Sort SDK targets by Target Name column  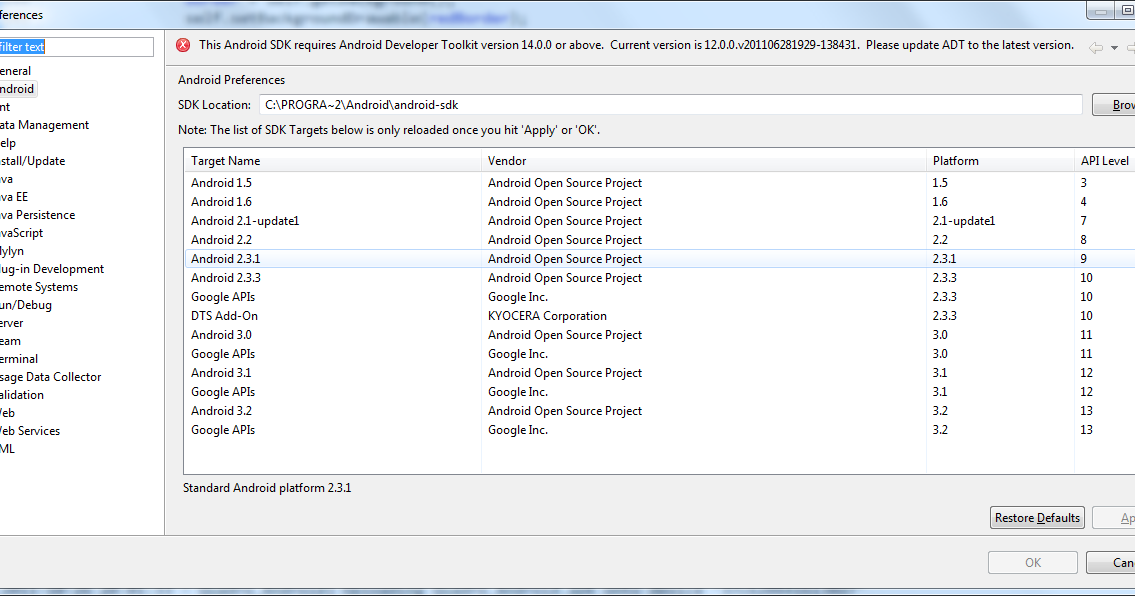[x=333, y=161]
